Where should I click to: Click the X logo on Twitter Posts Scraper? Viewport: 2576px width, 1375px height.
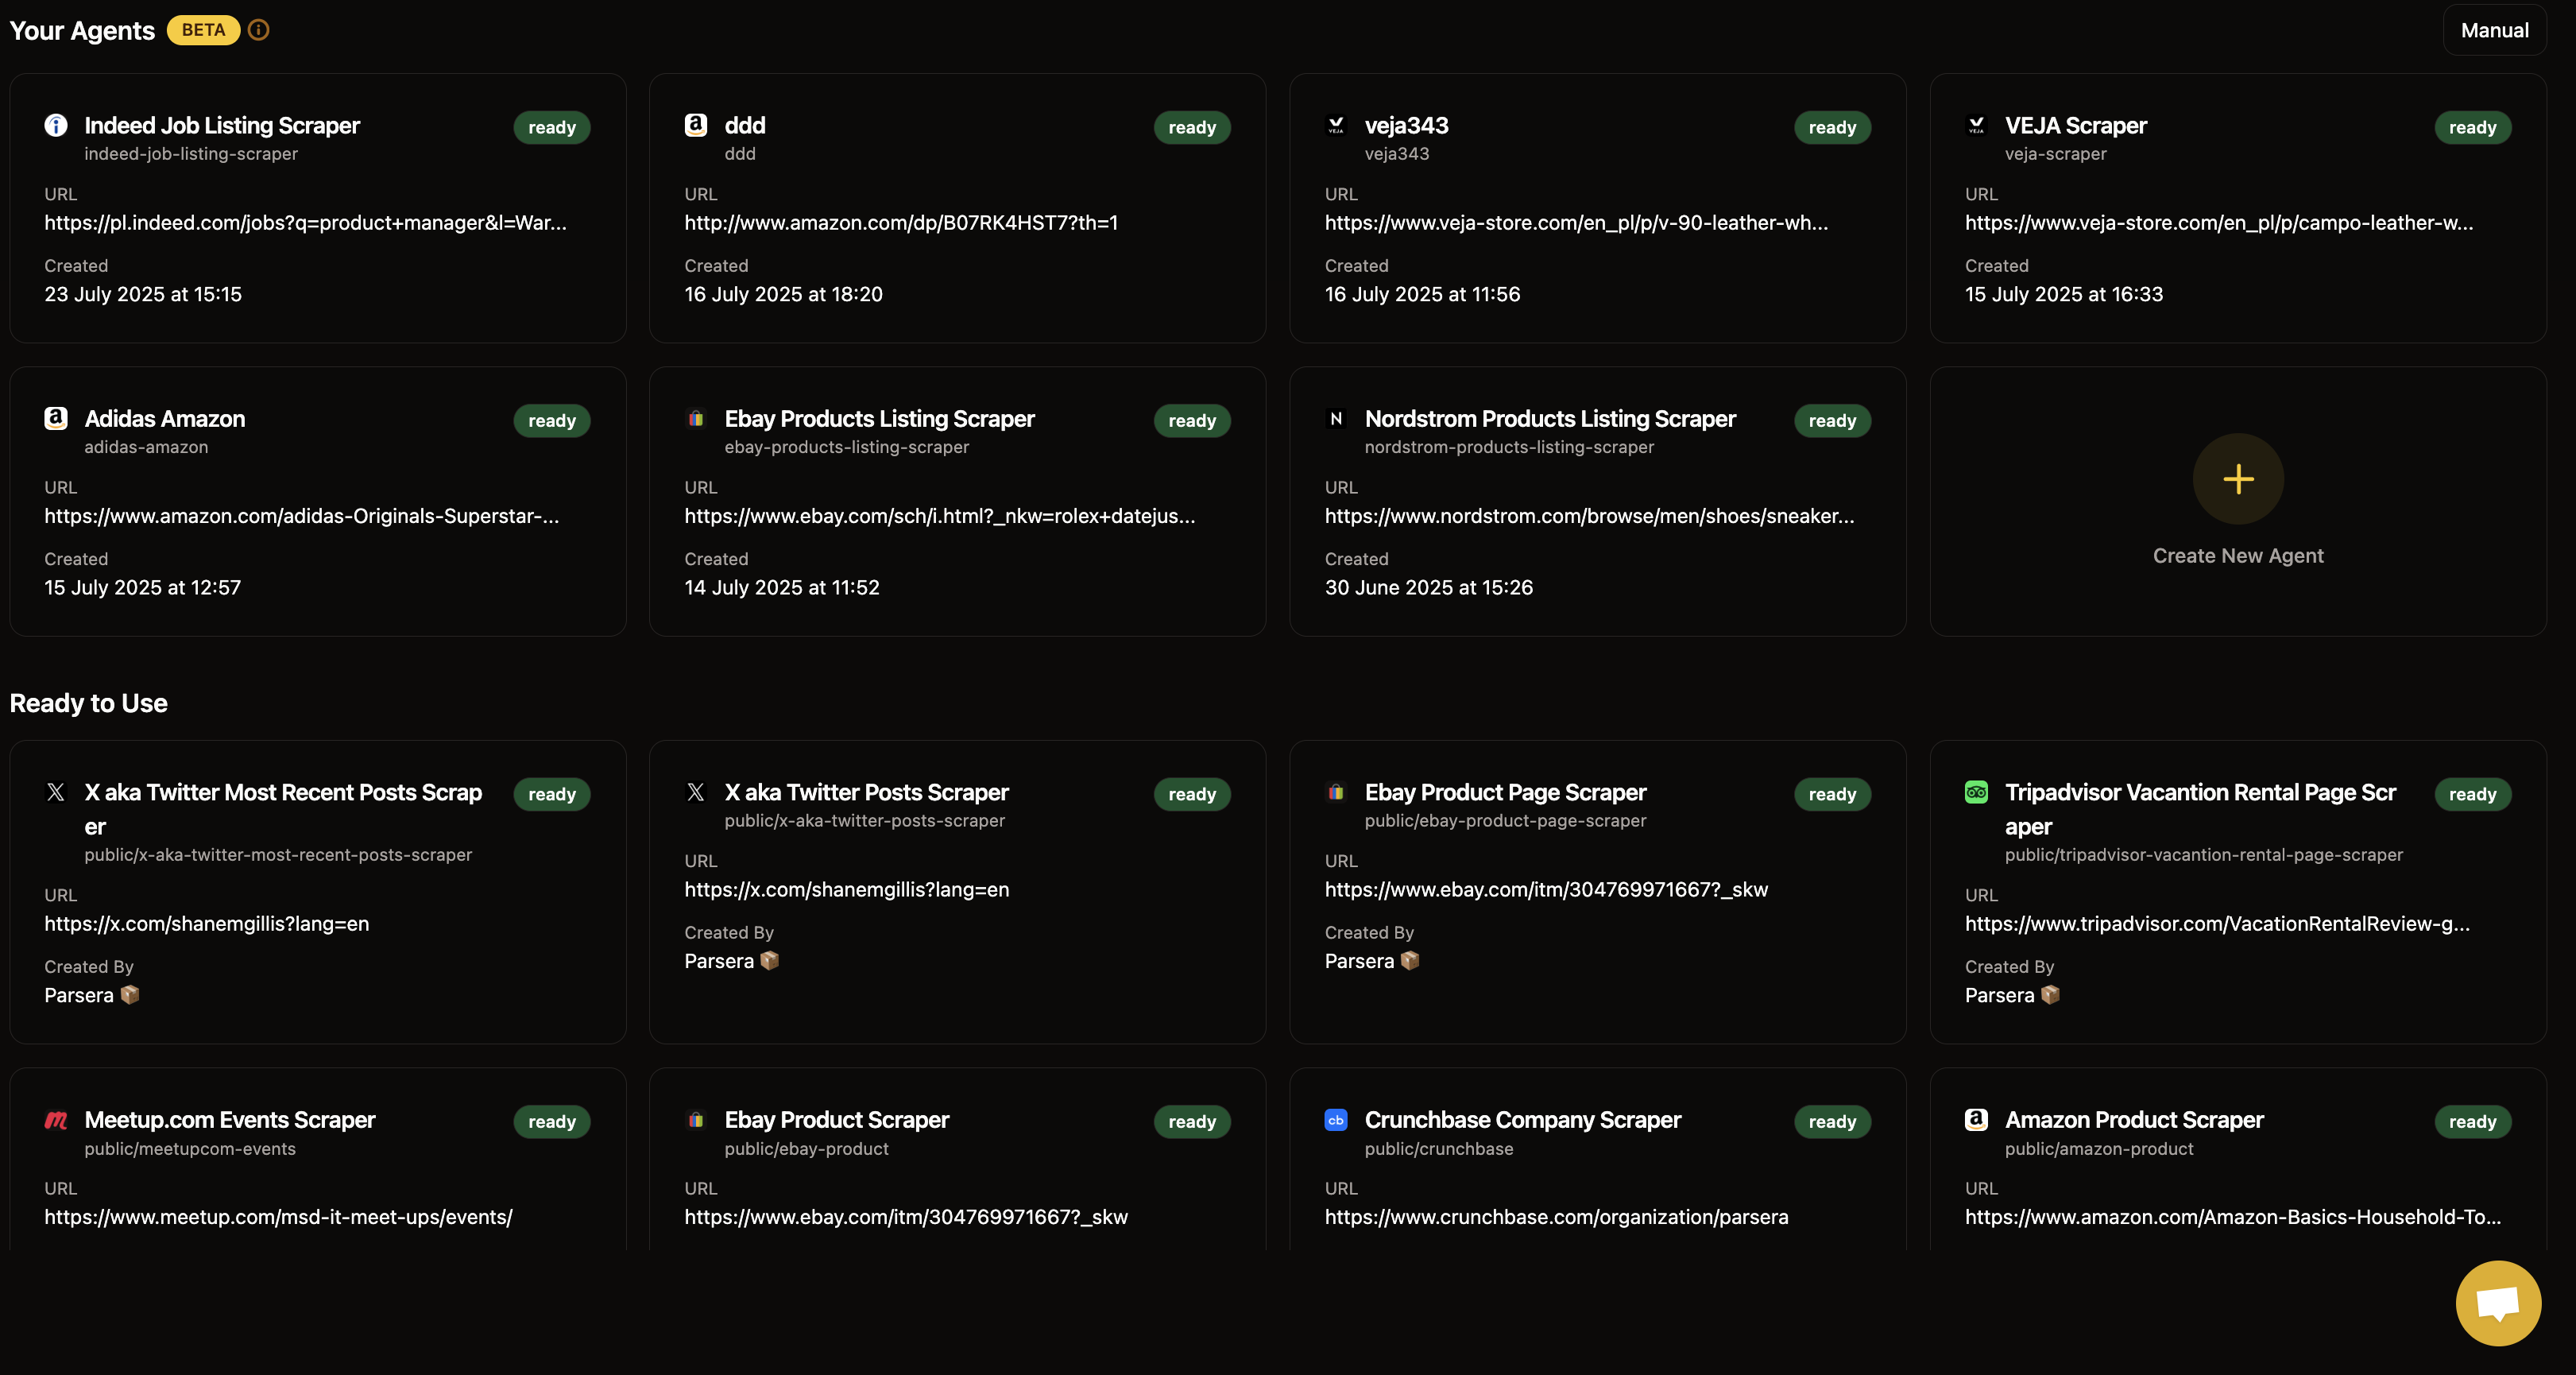click(x=696, y=792)
